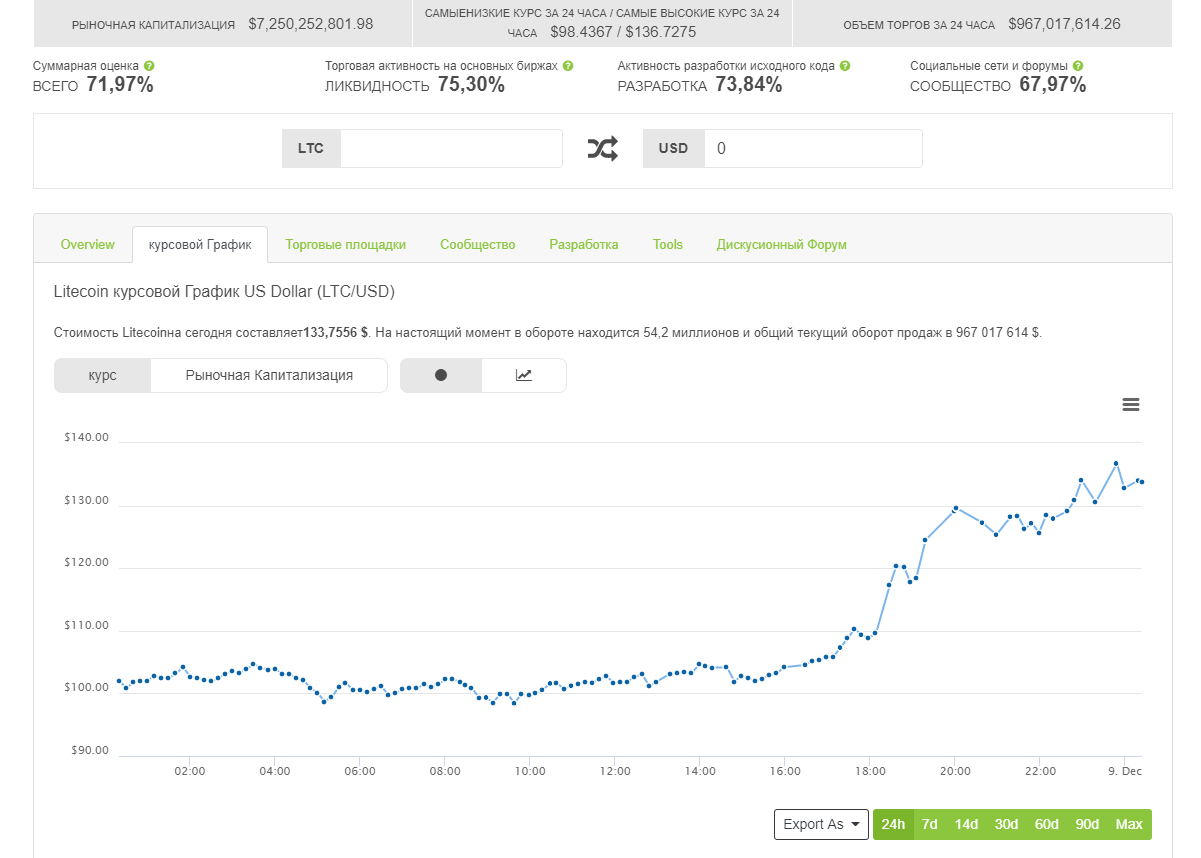Viewport: 1201px width, 858px height.
Task: Click market cap value $7,250,252,801.98
Action: [311, 24]
